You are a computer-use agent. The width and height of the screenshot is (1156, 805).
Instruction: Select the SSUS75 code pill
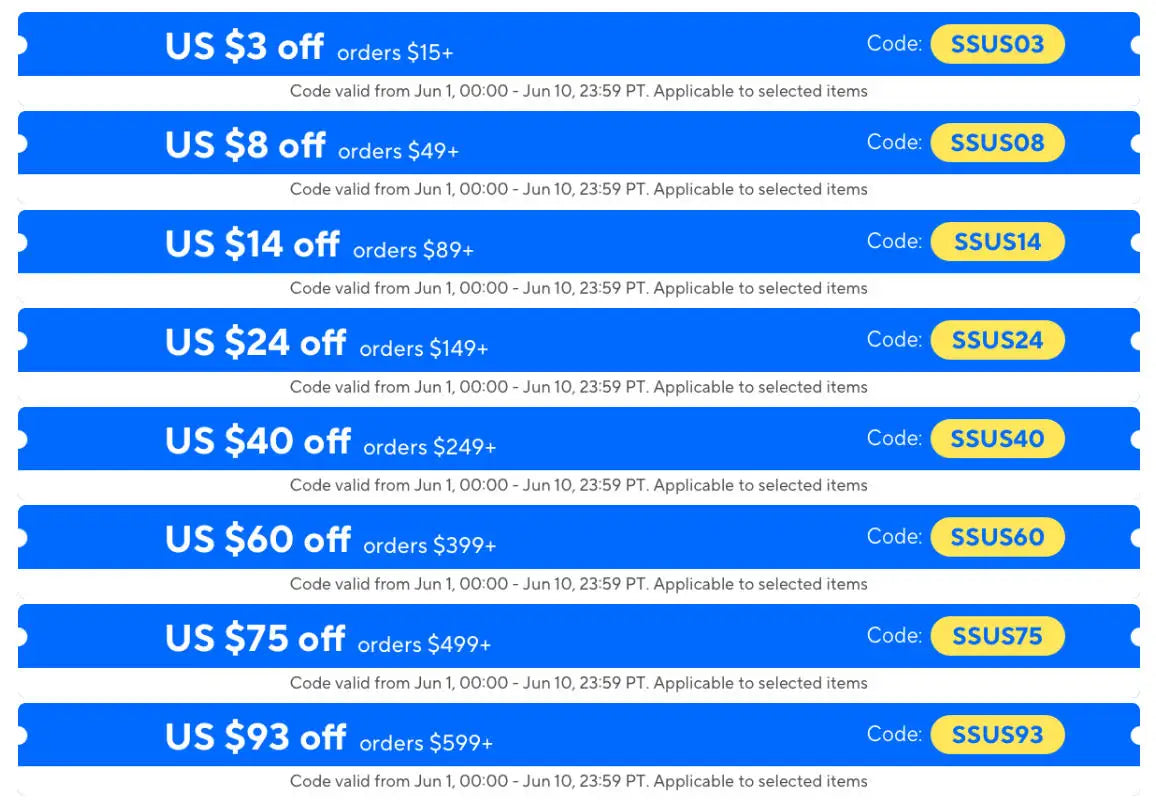pyautogui.click(x=997, y=635)
